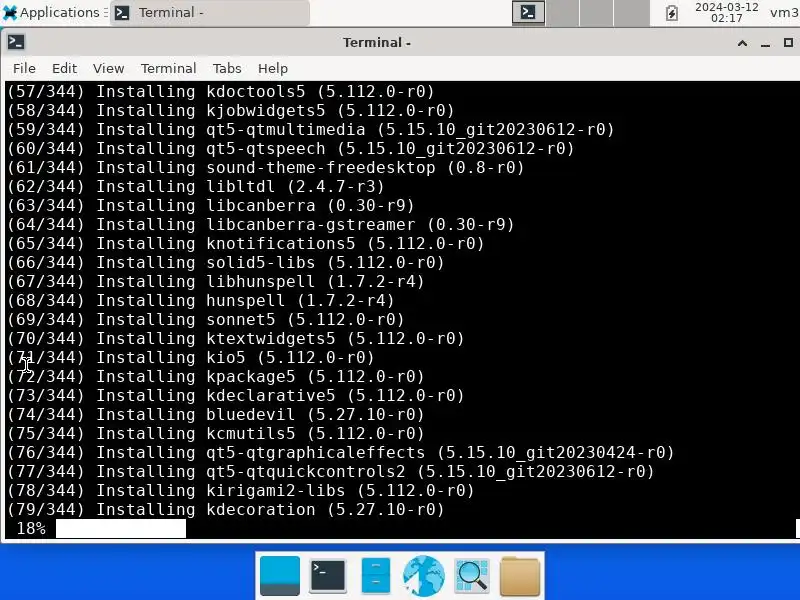This screenshot has width=800, height=600.
Task: Open the File menu
Action: 24,68
